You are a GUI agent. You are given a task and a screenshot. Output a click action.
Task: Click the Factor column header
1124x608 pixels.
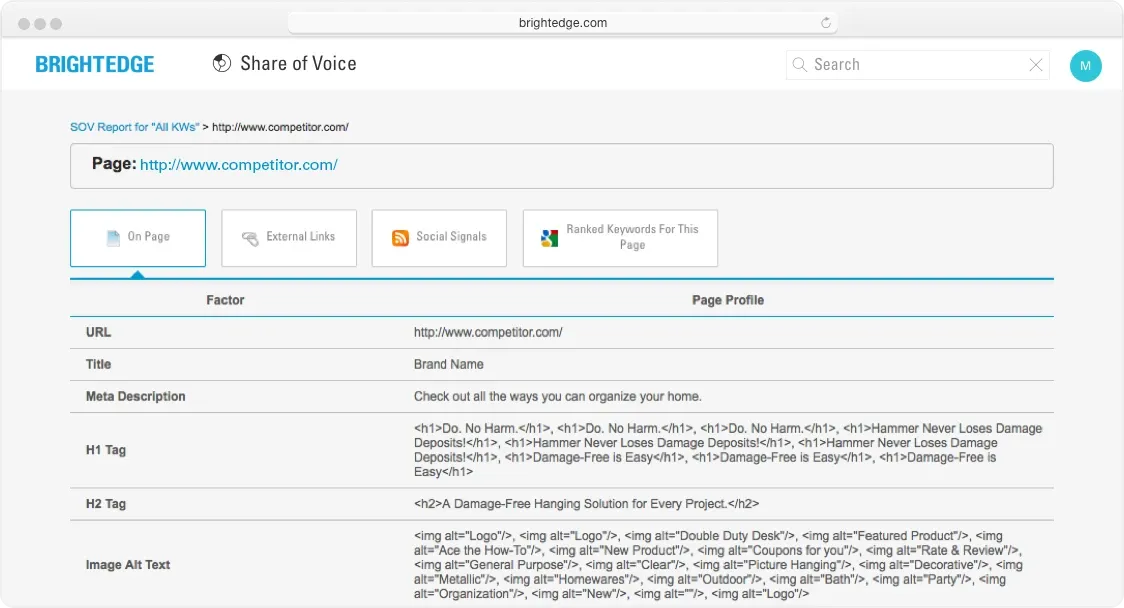(x=225, y=300)
